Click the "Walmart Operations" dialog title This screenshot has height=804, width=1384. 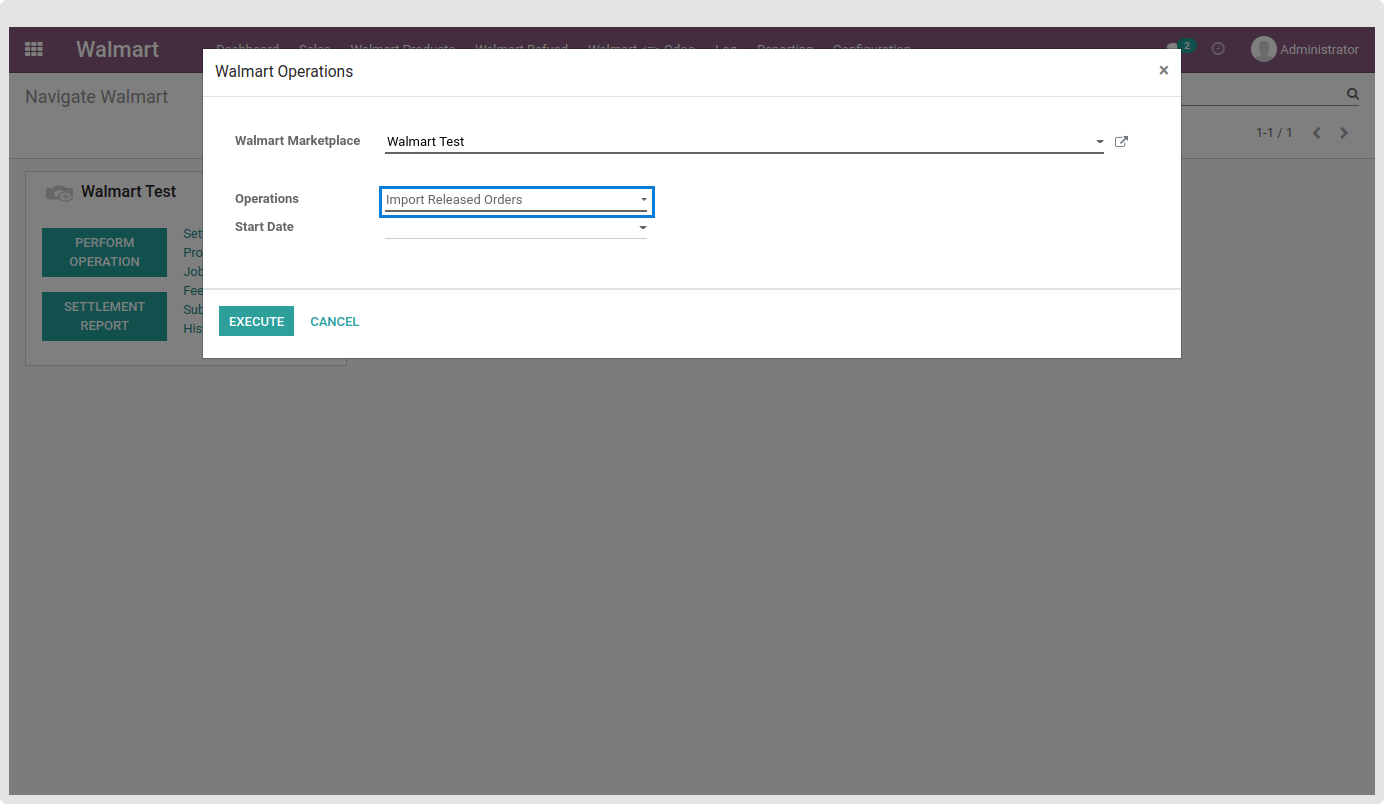(x=284, y=72)
